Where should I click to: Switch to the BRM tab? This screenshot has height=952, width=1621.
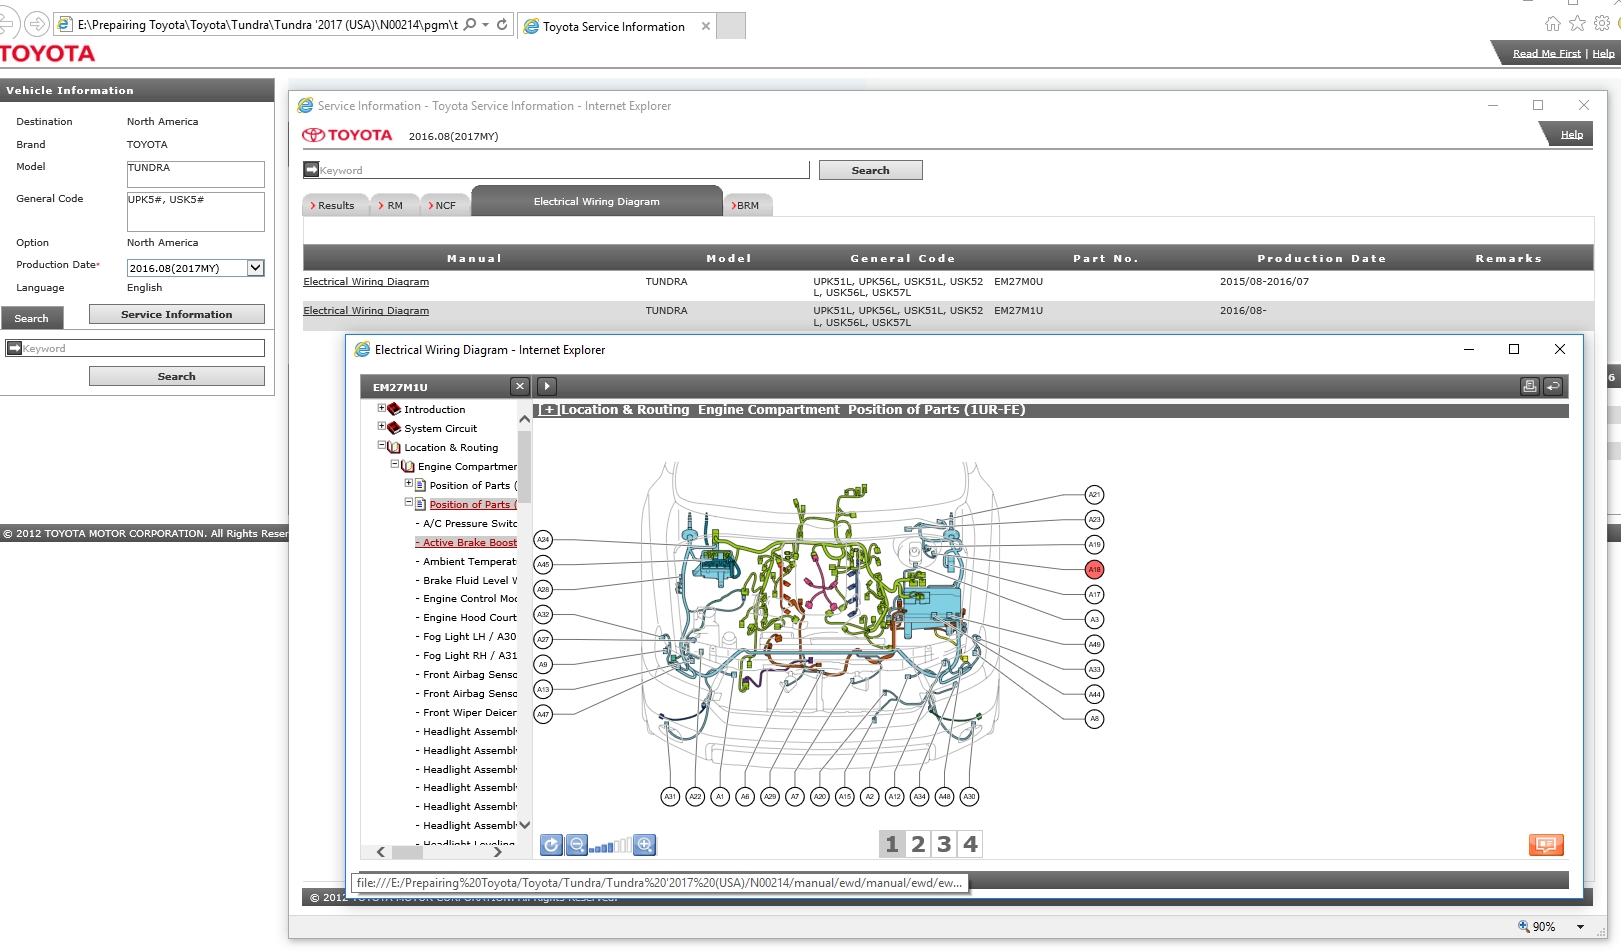point(748,206)
